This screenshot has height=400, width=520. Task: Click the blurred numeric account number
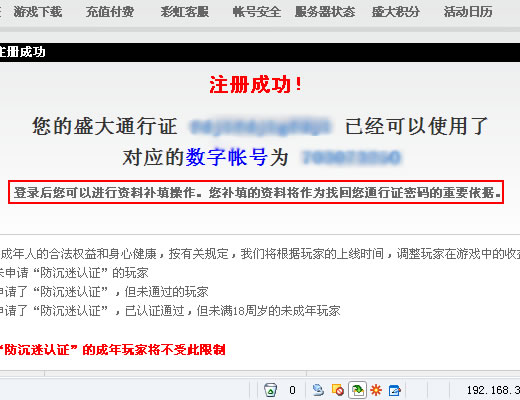pyautogui.click(x=351, y=157)
